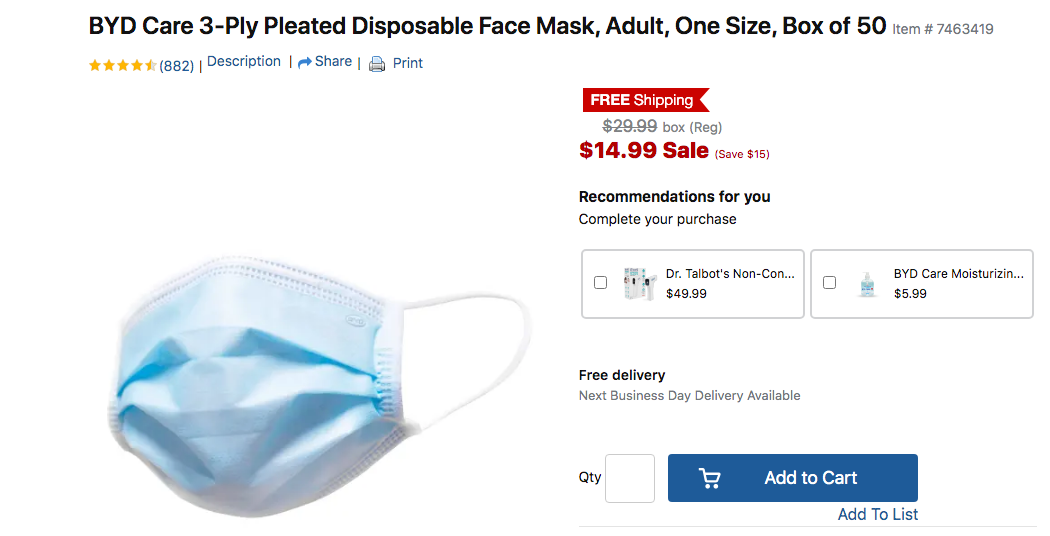Click the BYD Care sanitizer thumbnail
Viewport: 1050px width, 536px height.
[866, 284]
